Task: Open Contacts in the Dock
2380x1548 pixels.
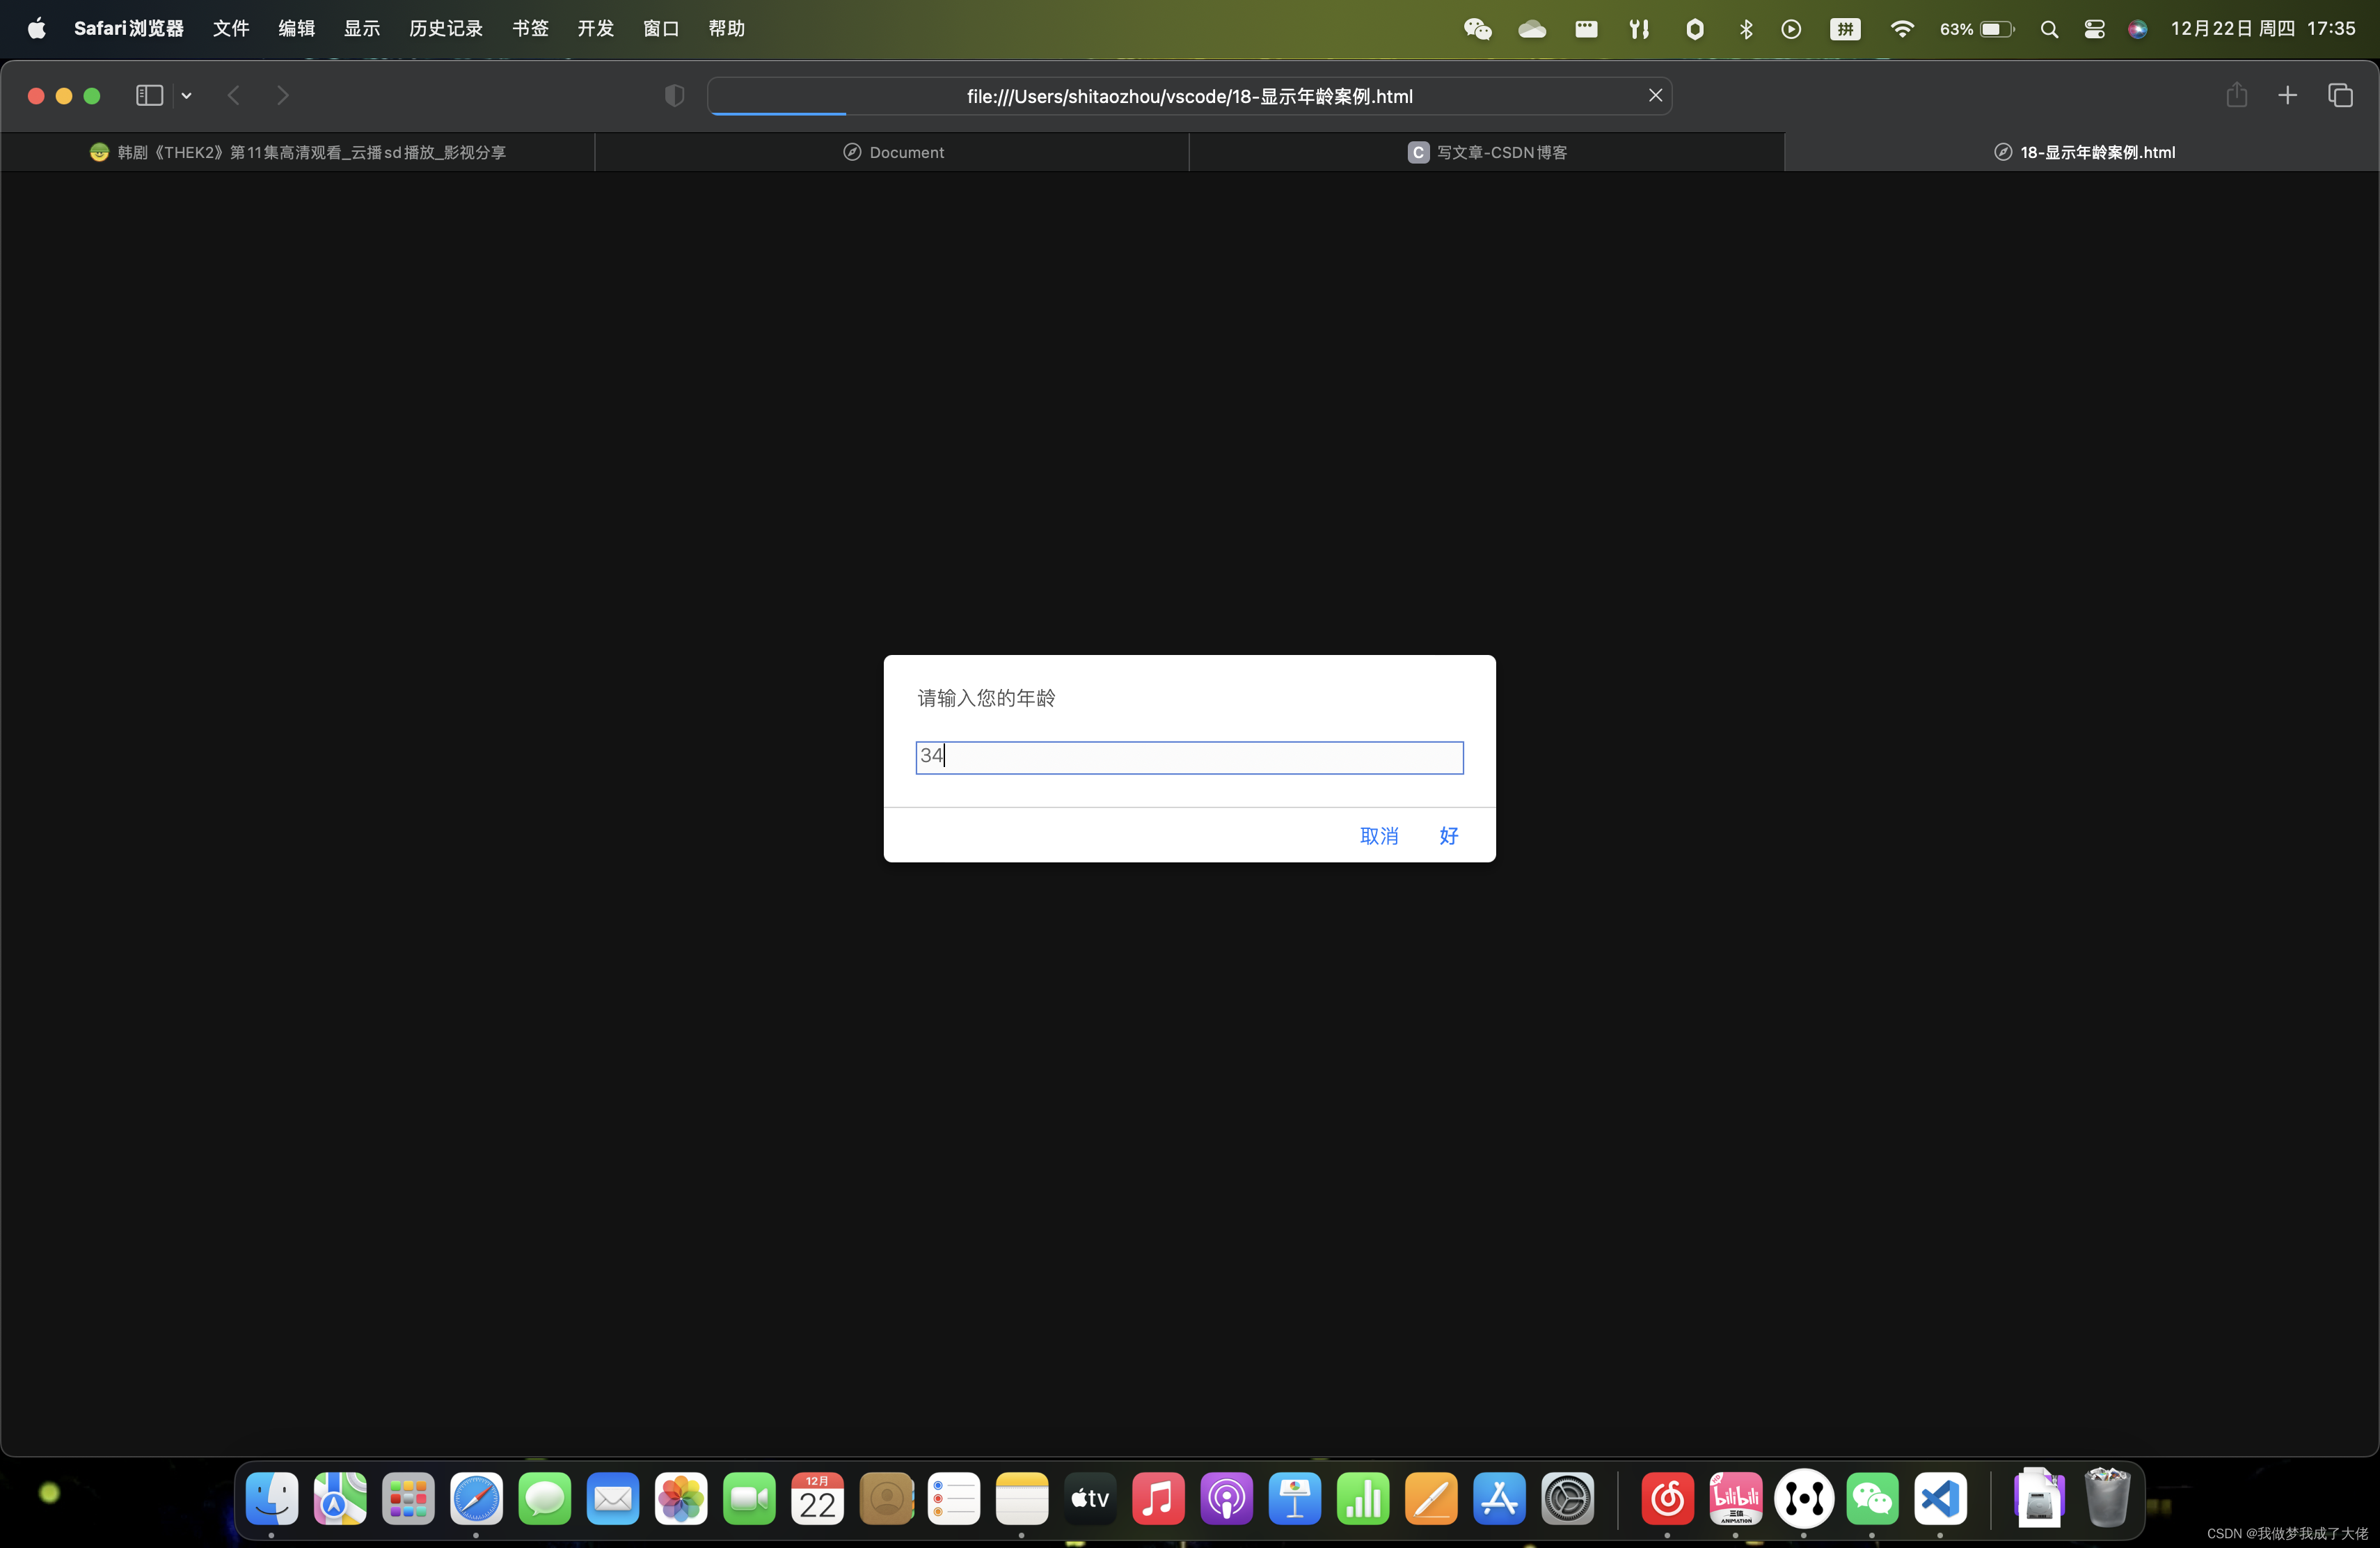Action: tap(886, 1498)
